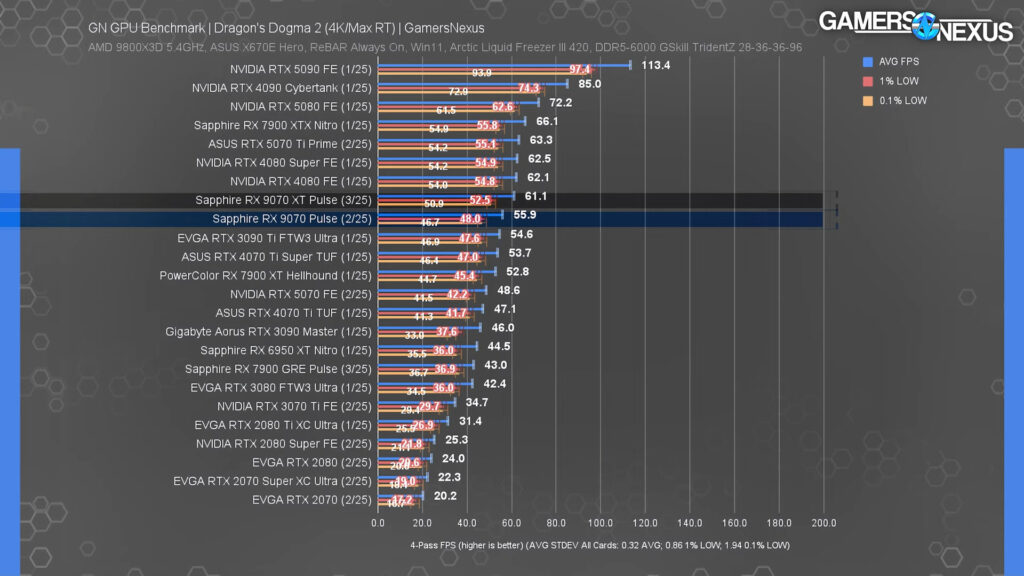Click the 66.1 average FPS value

point(547,121)
